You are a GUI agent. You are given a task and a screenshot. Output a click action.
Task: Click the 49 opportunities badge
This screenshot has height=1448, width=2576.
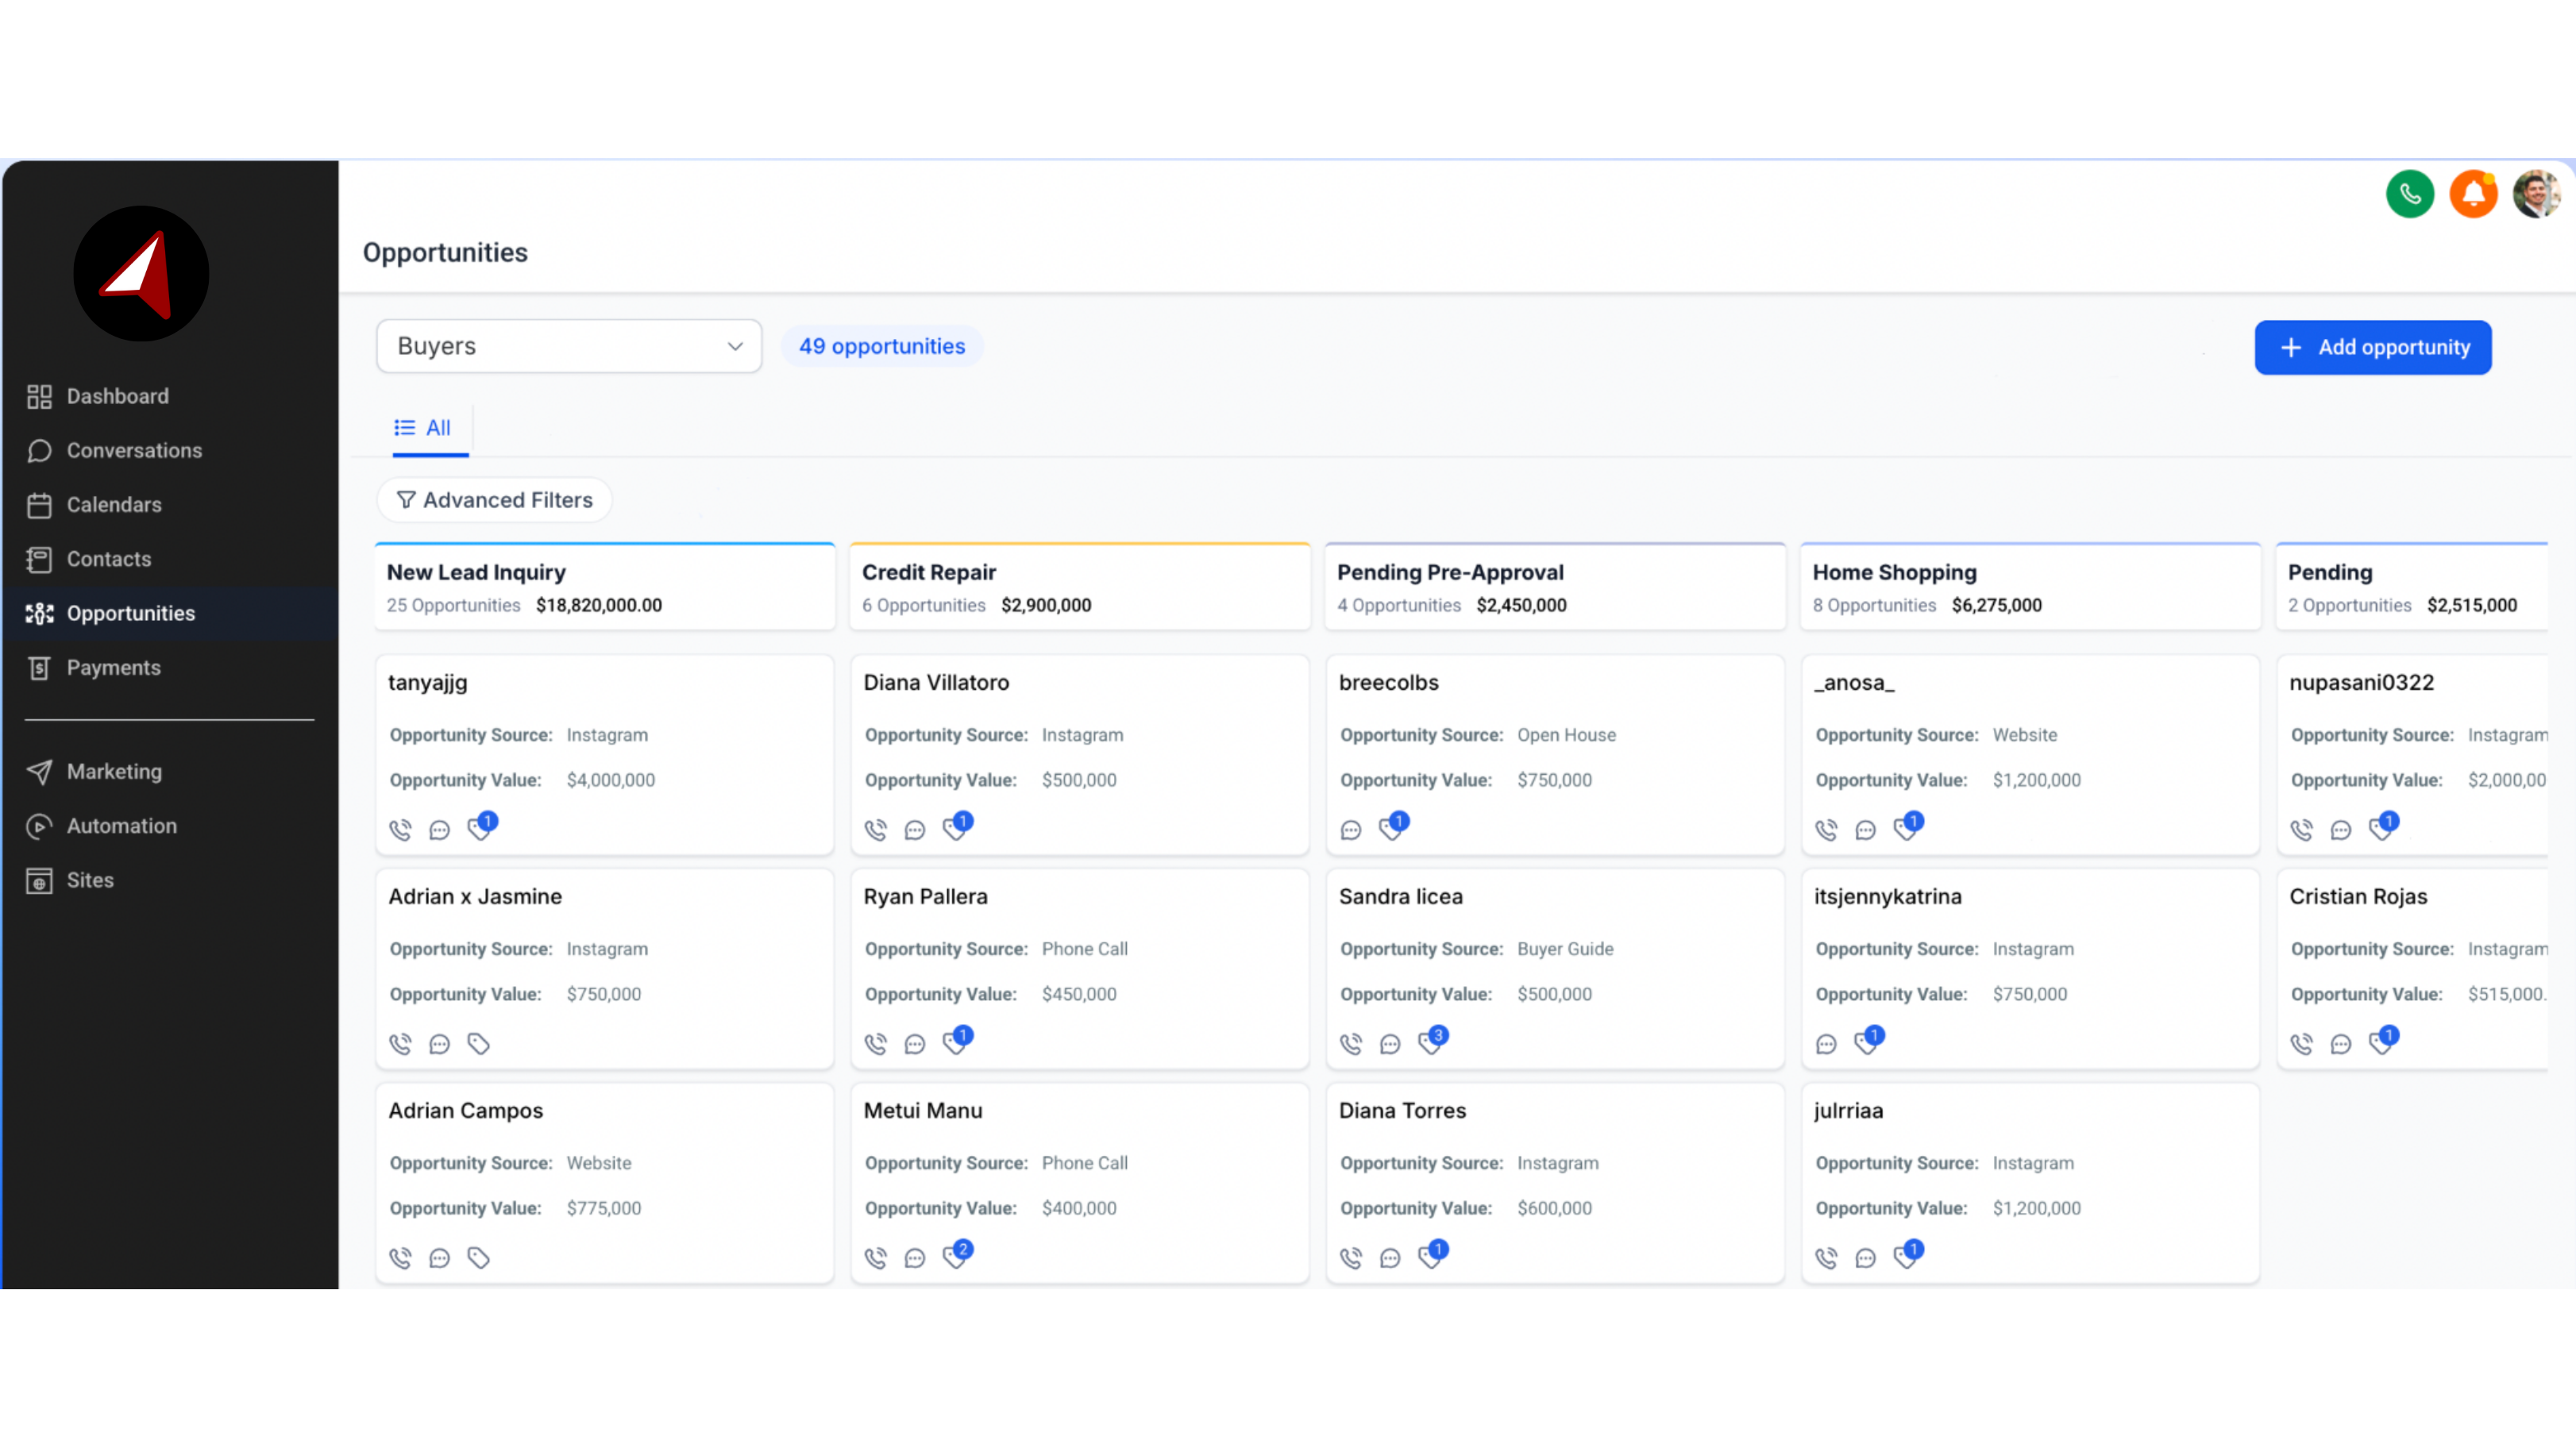881,346
